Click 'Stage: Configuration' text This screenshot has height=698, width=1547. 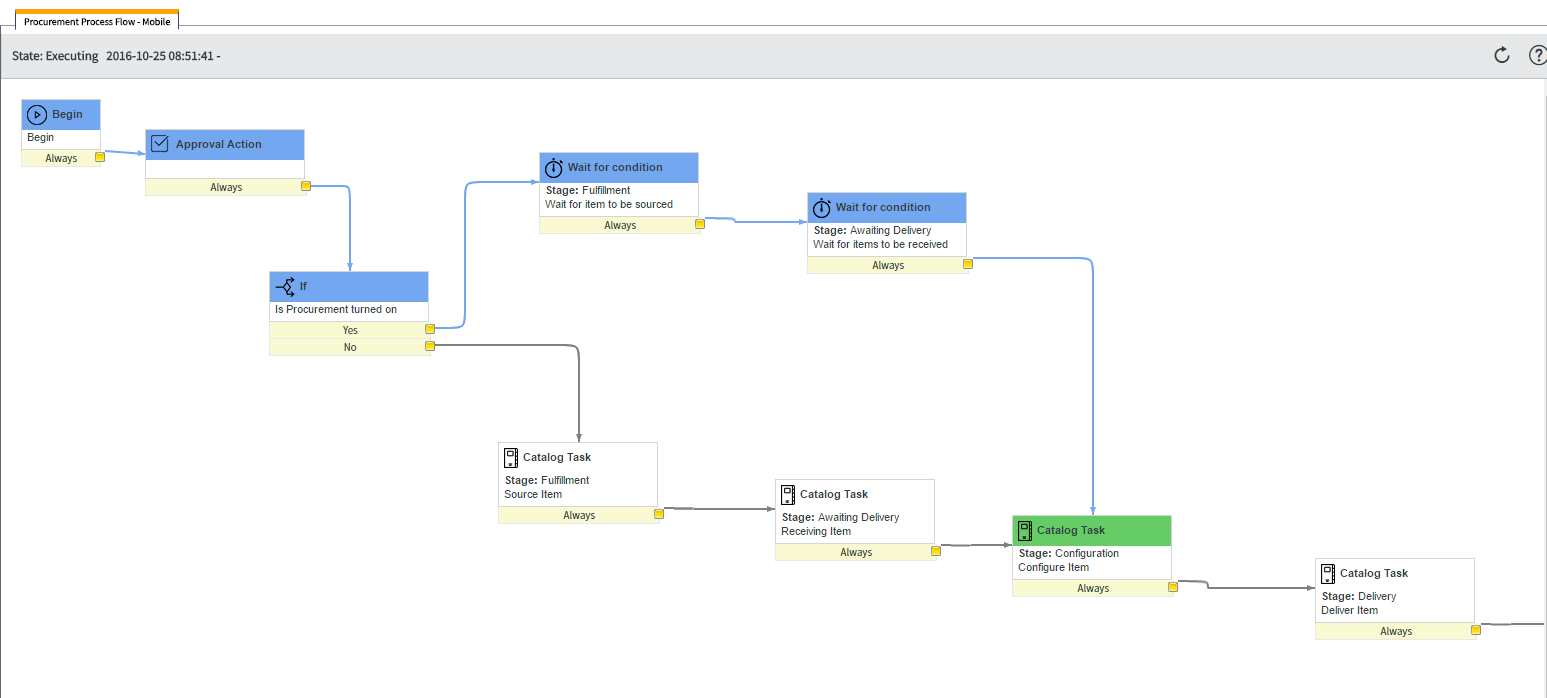point(1069,553)
